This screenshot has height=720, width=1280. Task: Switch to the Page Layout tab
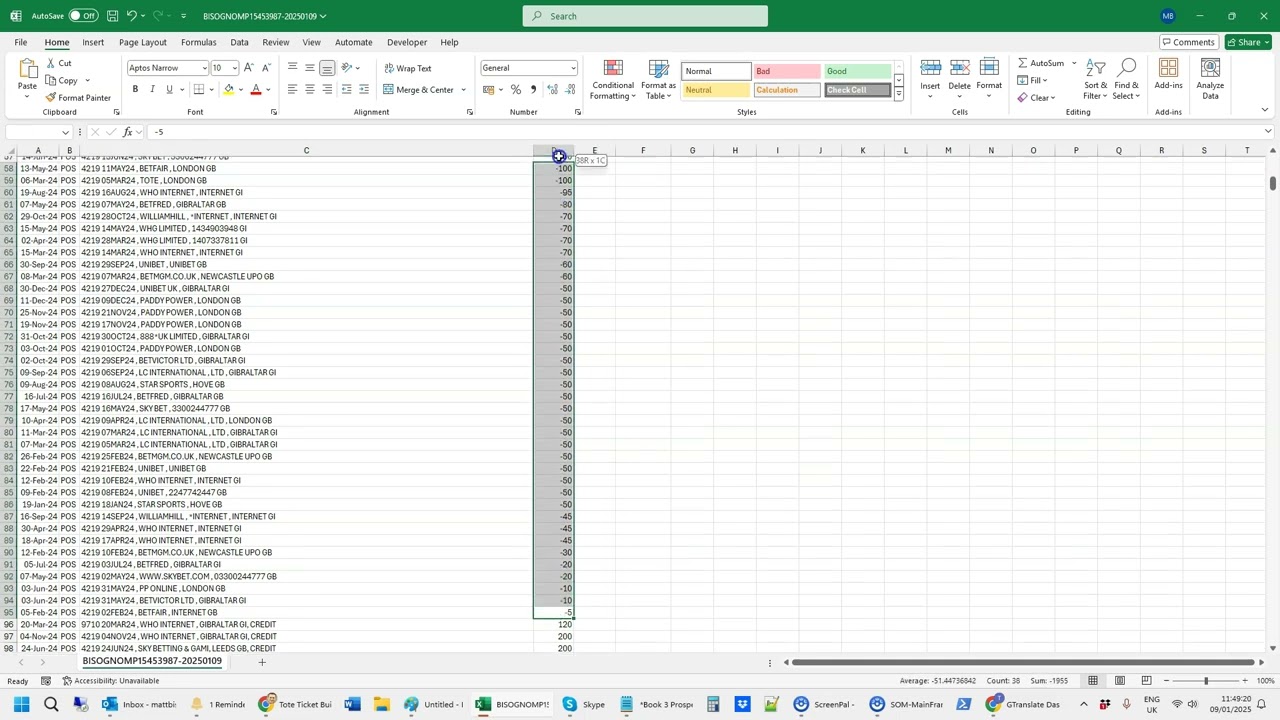142,42
